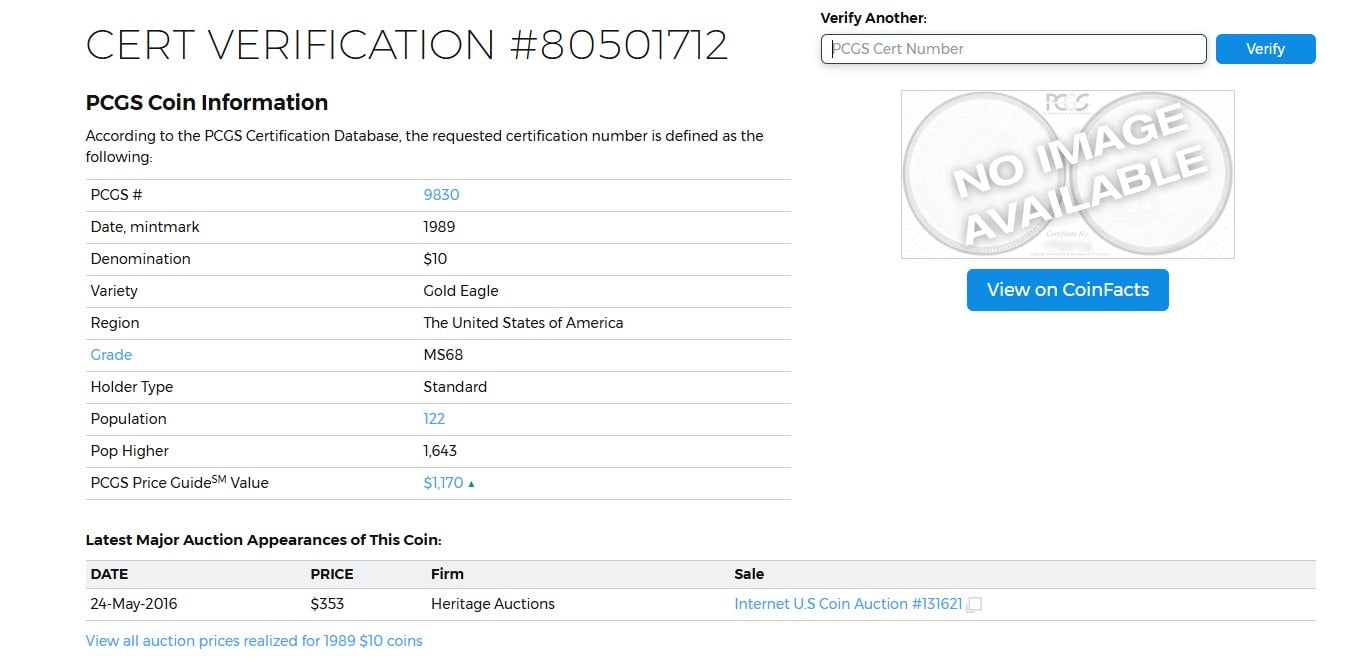The image size is (1370, 665).
Task: Click the Heritage Auctions firm cell
Action: [492, 604]
